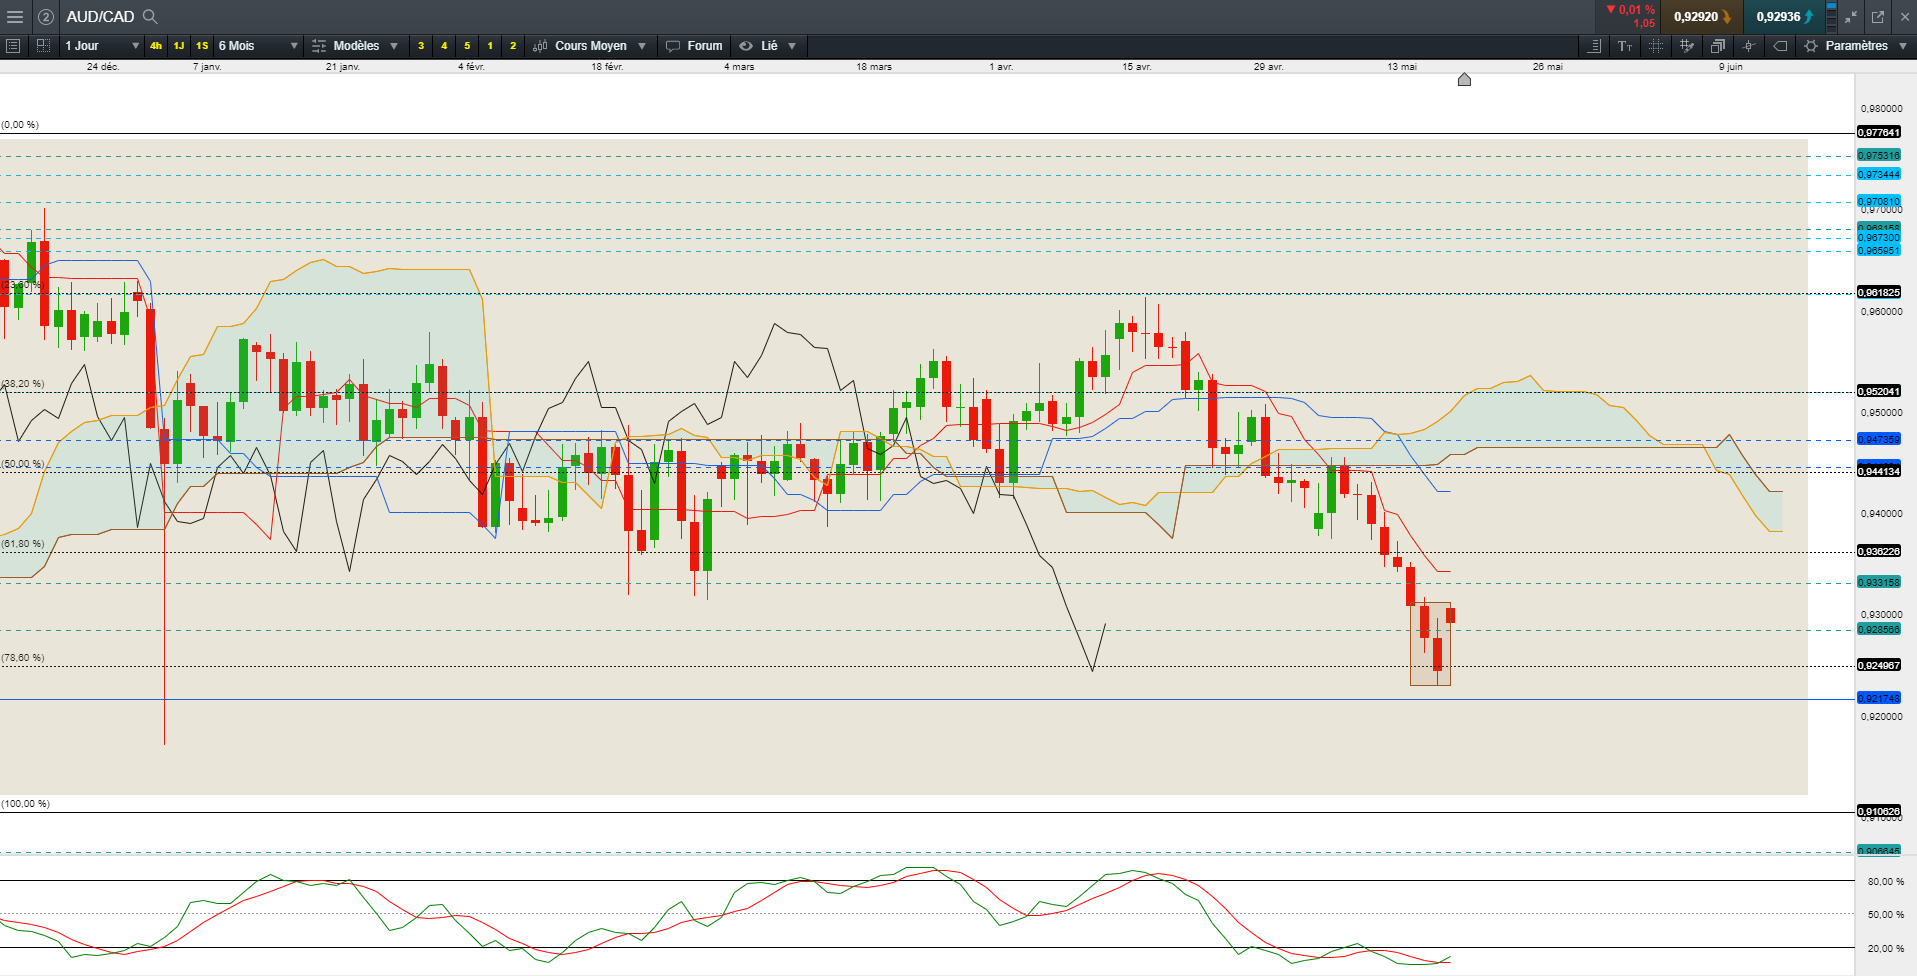Image resolution: width=1917 pixels, height=976 pixels.
Task: Click the 0,924967 price level tag
Action: click(1879, 665)
